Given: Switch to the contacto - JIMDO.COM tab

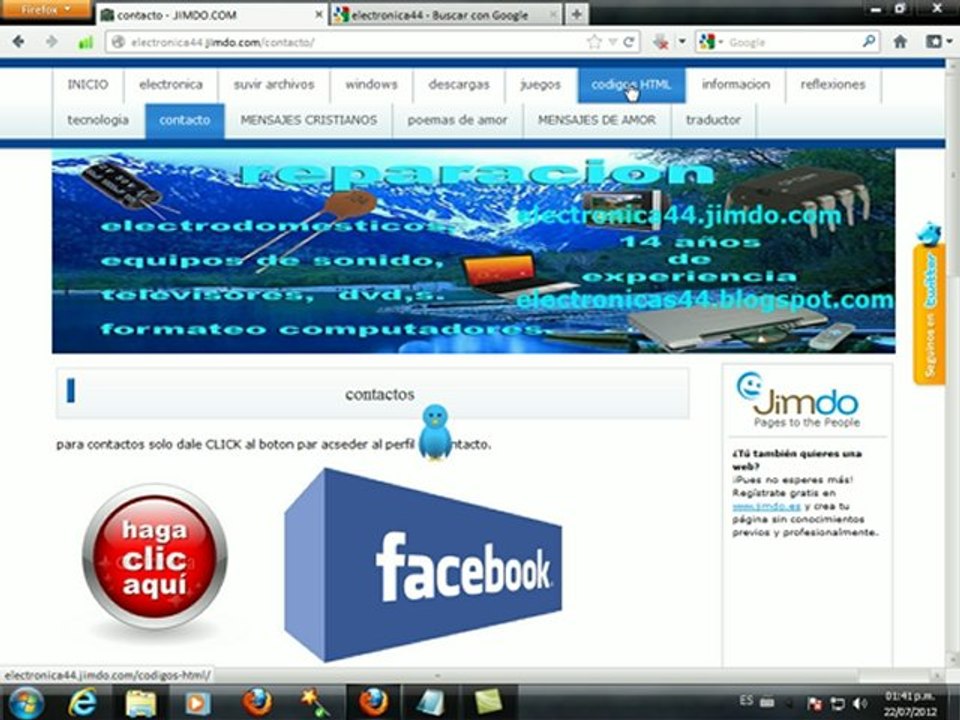Looking at the screenshot, I should [212, 15].
